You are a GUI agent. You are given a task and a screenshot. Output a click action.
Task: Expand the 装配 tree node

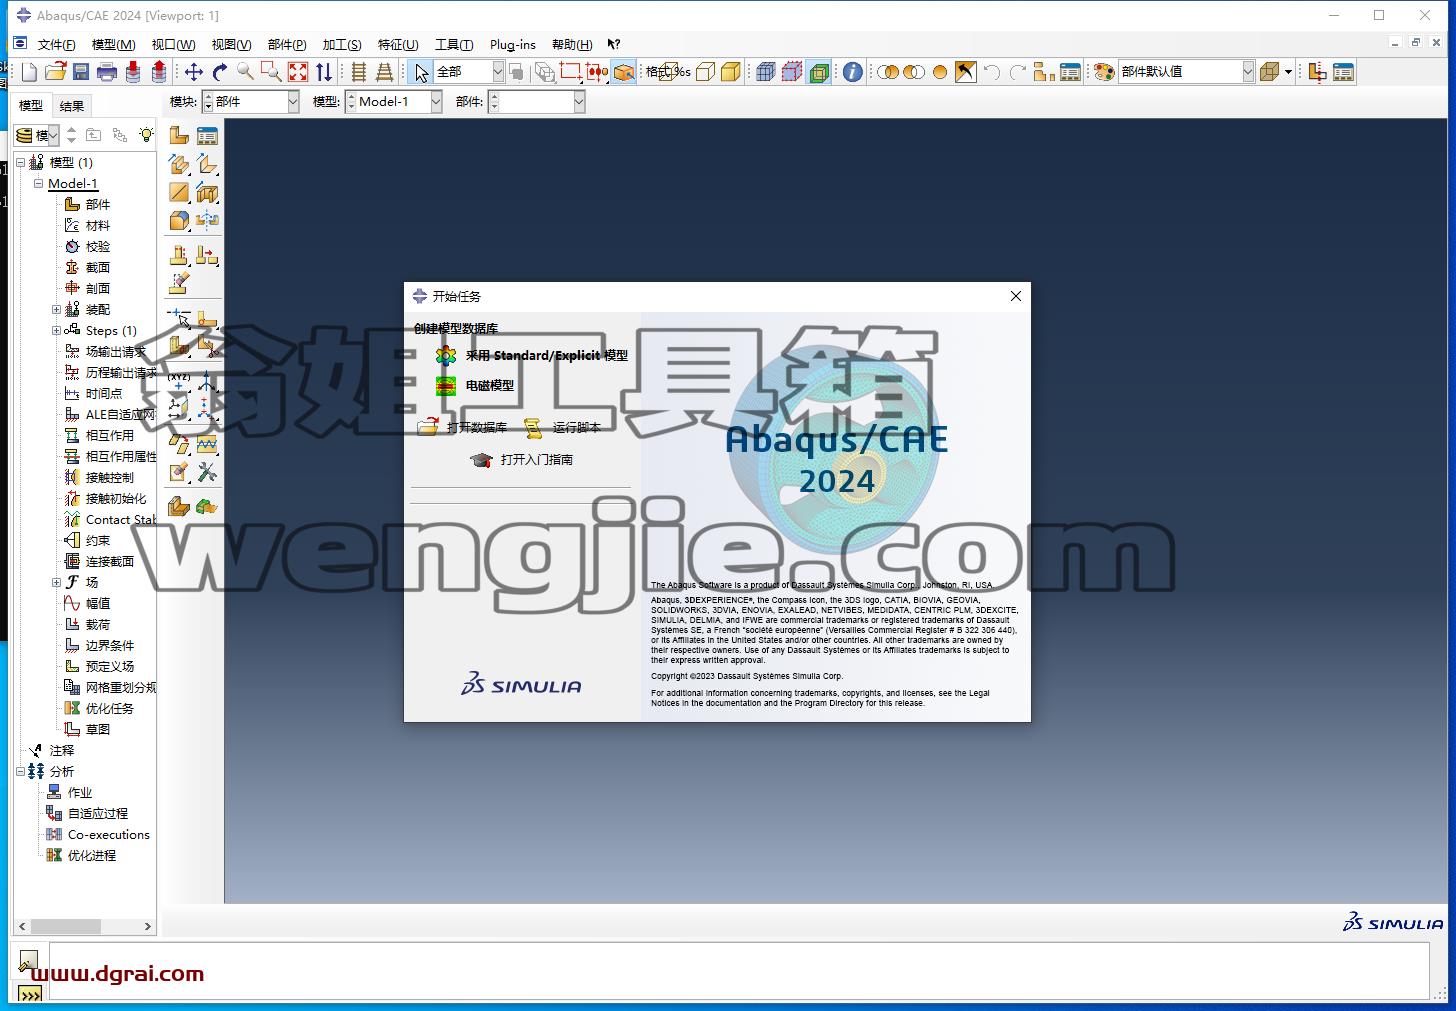tap(56, 309)
